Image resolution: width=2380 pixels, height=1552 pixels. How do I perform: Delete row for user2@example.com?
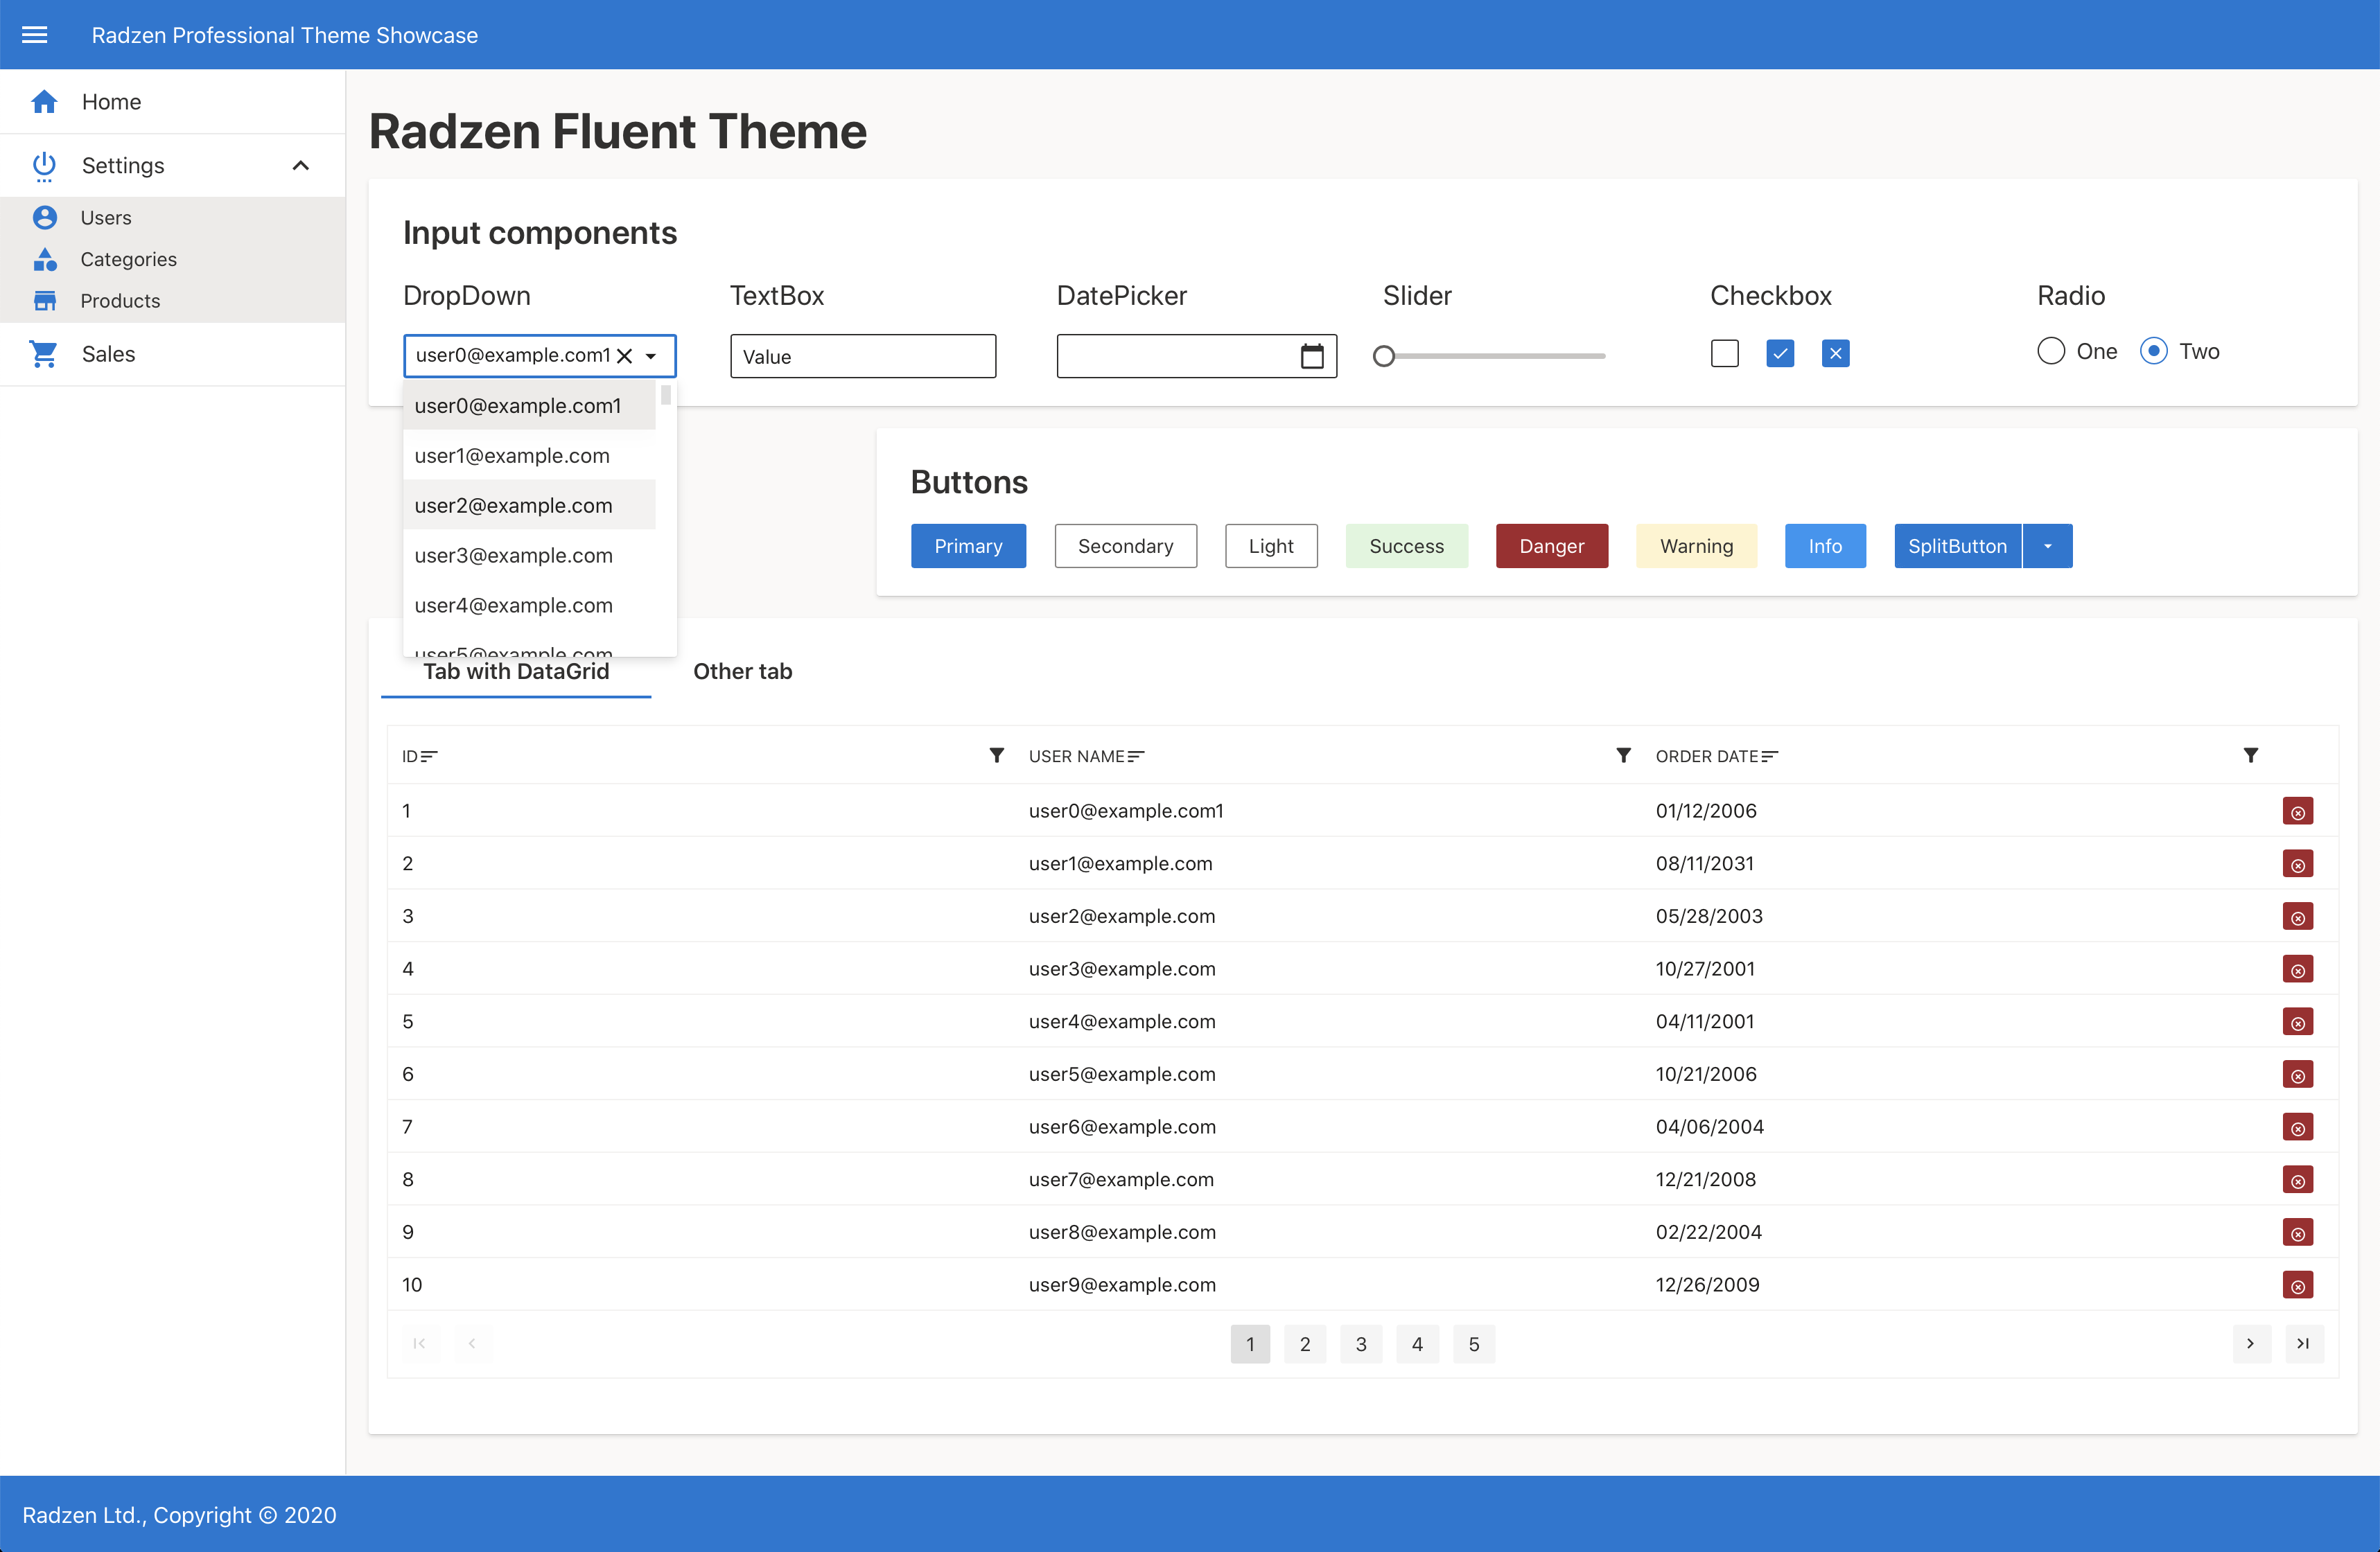[2297, 917]
